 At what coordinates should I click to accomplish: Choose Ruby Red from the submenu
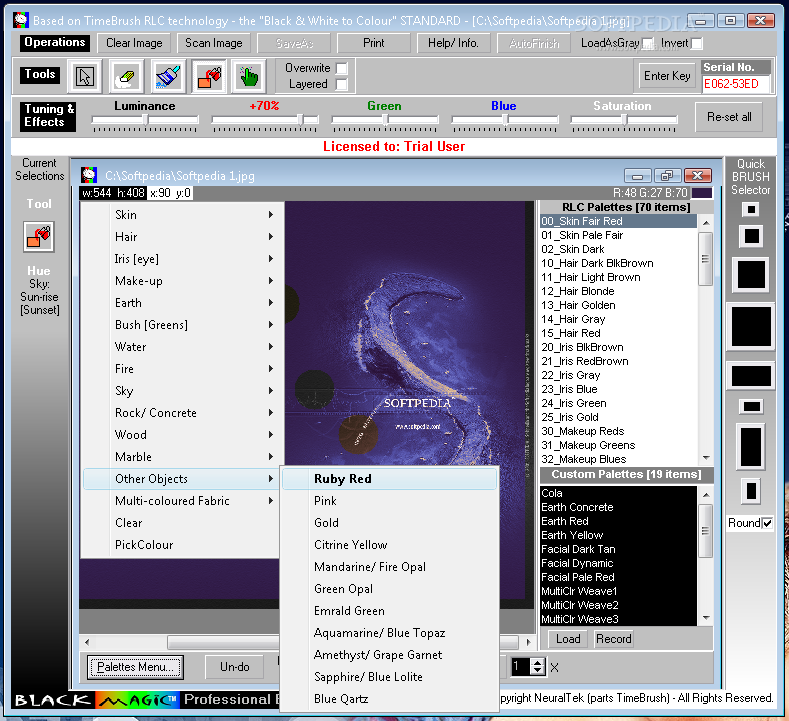tap(389, 479)
